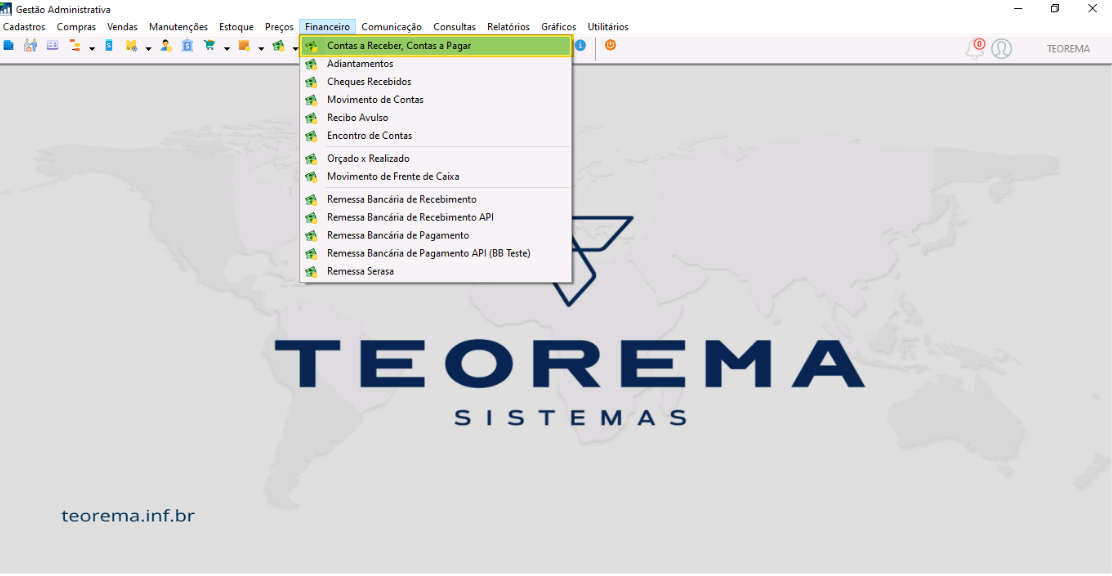Click the blue S document toolbar icon

pos(109,45)
